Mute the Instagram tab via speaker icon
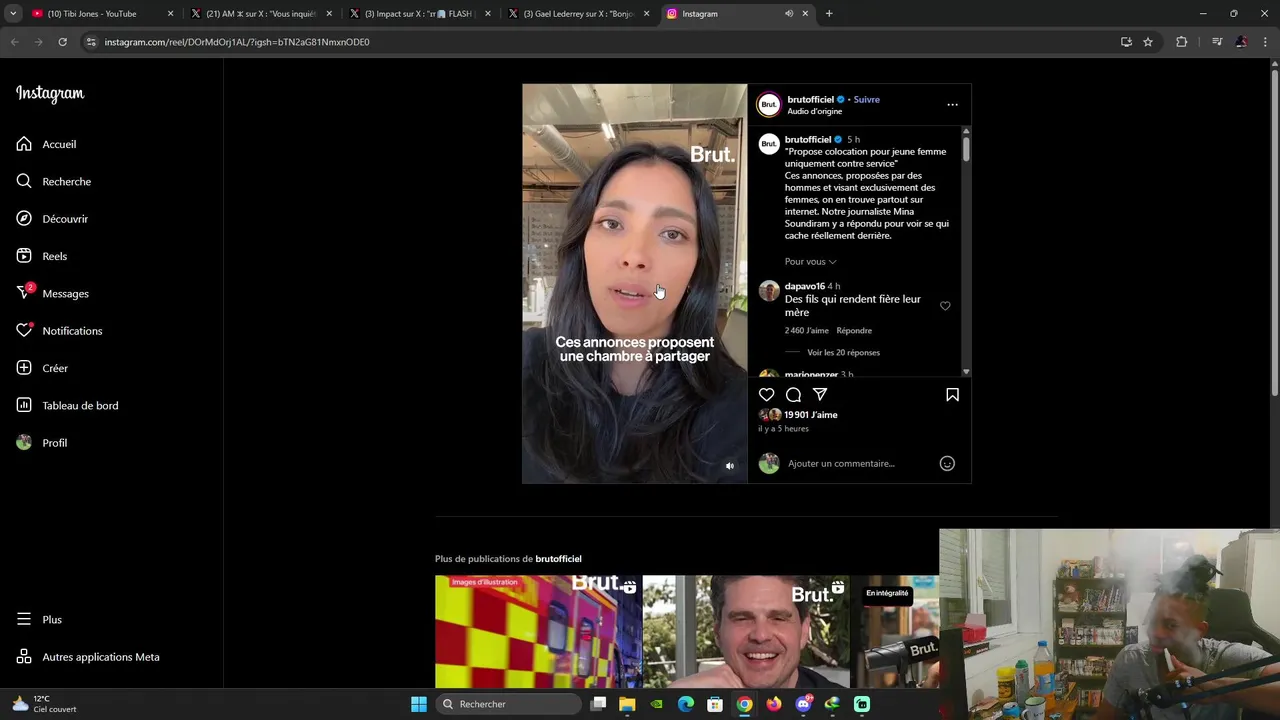Image resolution: width=1280 pixels, height=720 pixels. tap(789, 14)
